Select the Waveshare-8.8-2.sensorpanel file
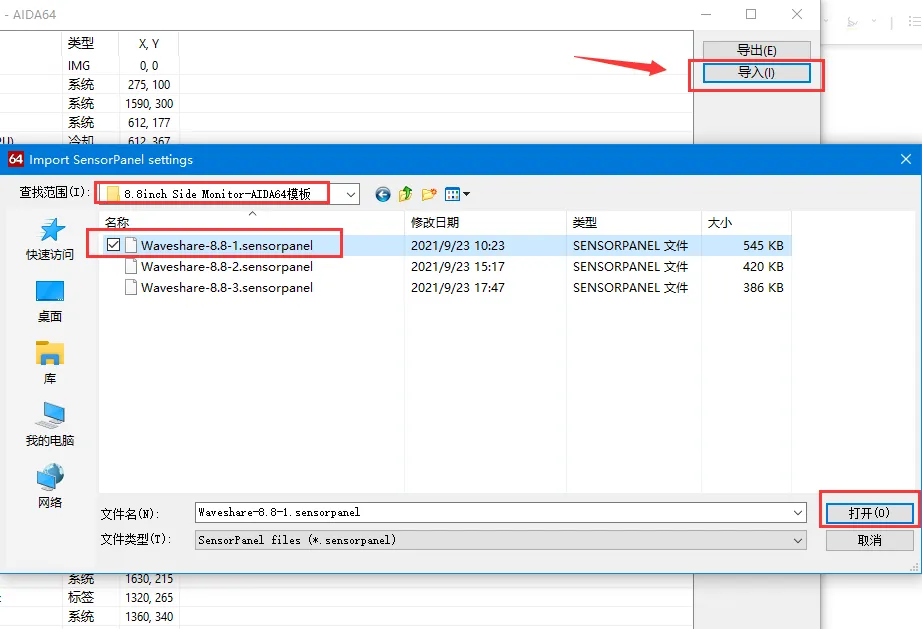The image size is (922, 629). point(226,267)
